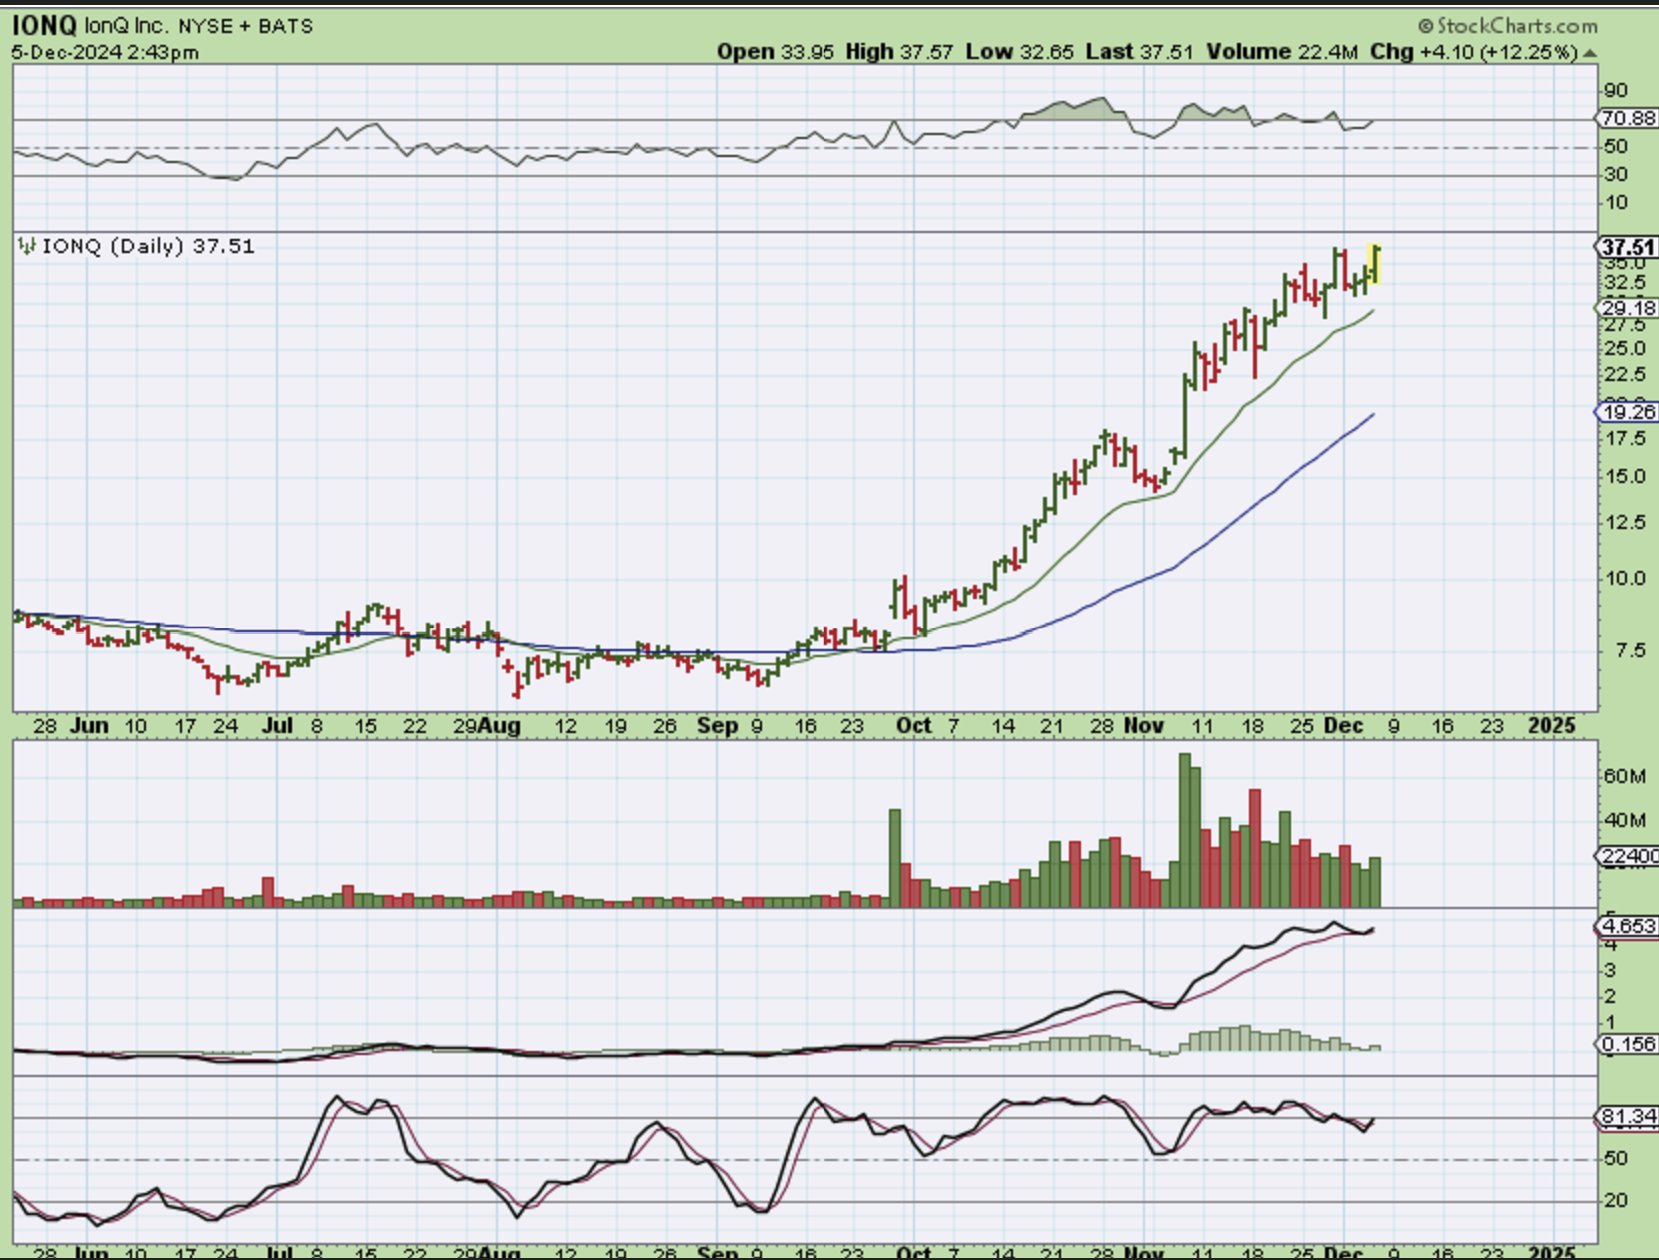Viewport: 1659px width, 1260px height.
Task: Click the Open 33.95 value
Action: click(x=775, y=52)
